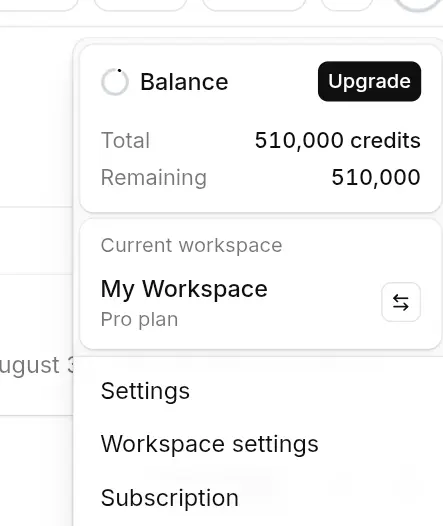Viewport: 443px width, 526px height.
Task: Click the Balance heading
Action: [x=184, y=82]
